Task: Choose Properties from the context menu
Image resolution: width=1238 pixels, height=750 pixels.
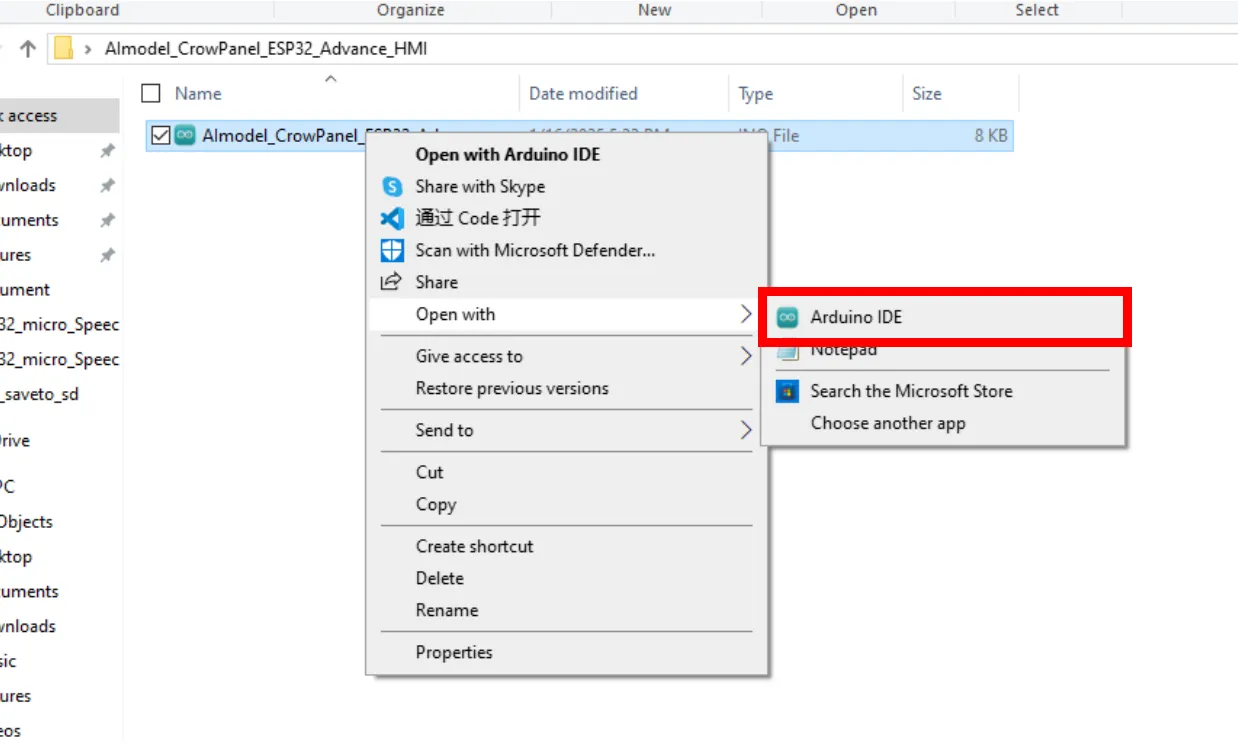Action: (x=454, y=652)
